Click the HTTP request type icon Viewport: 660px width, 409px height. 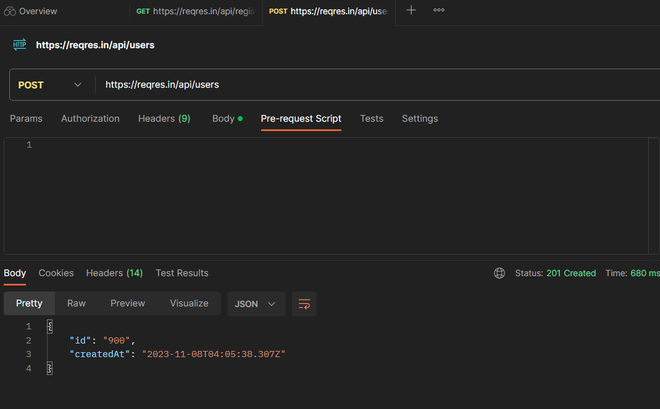pyautogui.click(x=19, y=45)
